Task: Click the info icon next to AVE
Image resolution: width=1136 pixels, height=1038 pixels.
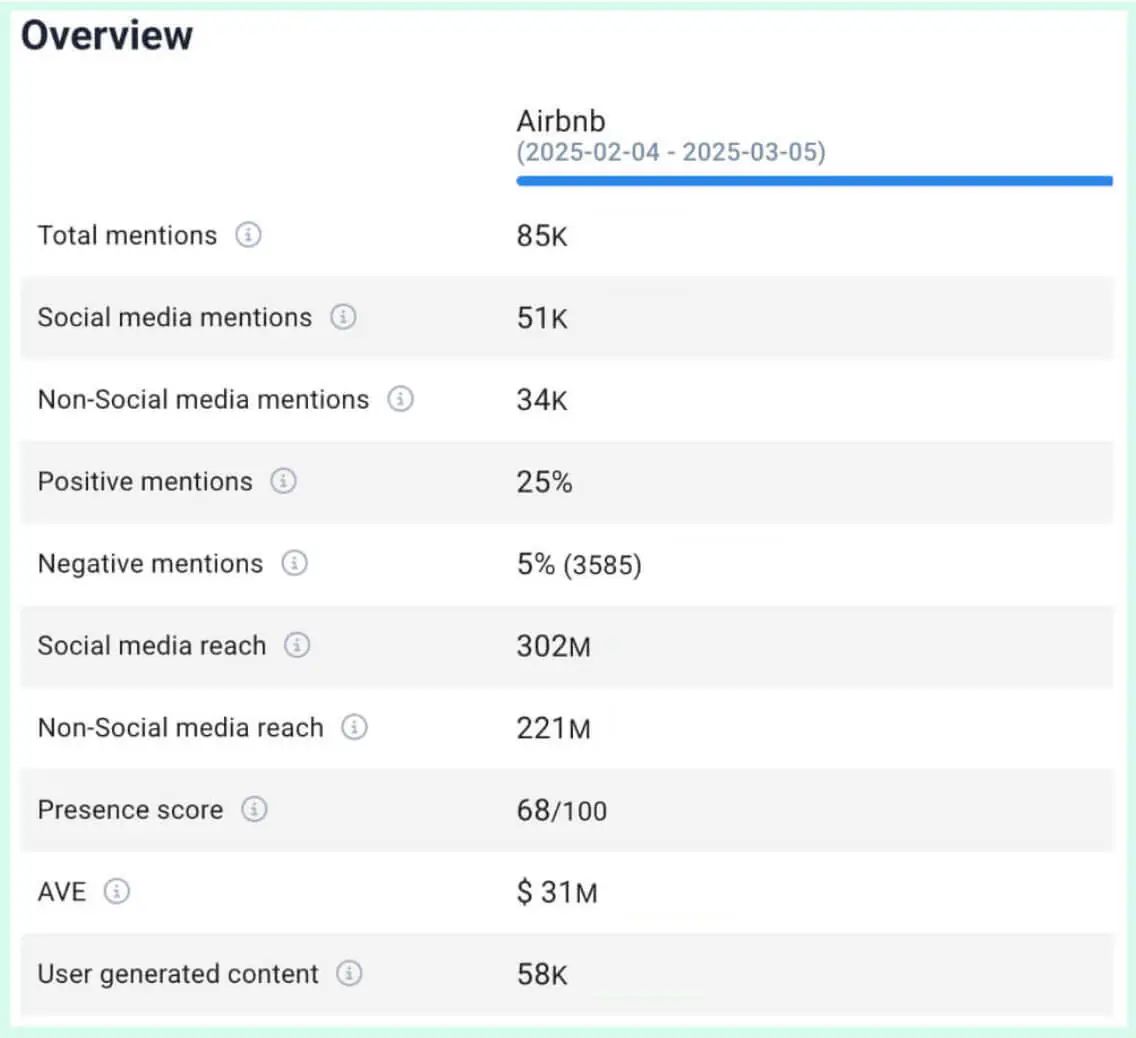Action: tap(117, 891)
